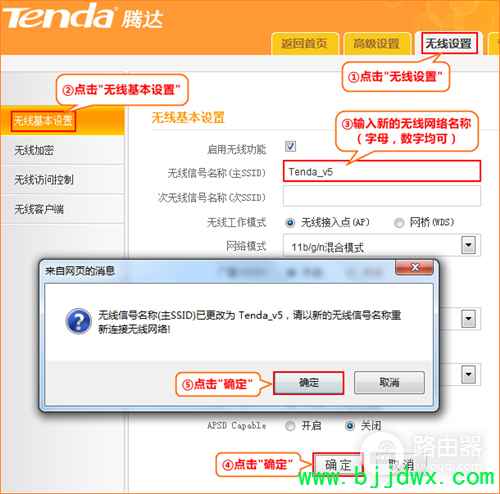Close the web page message dialog
Image resolution: width=500 pixels, height=494 pixels.
coord(414,267)
